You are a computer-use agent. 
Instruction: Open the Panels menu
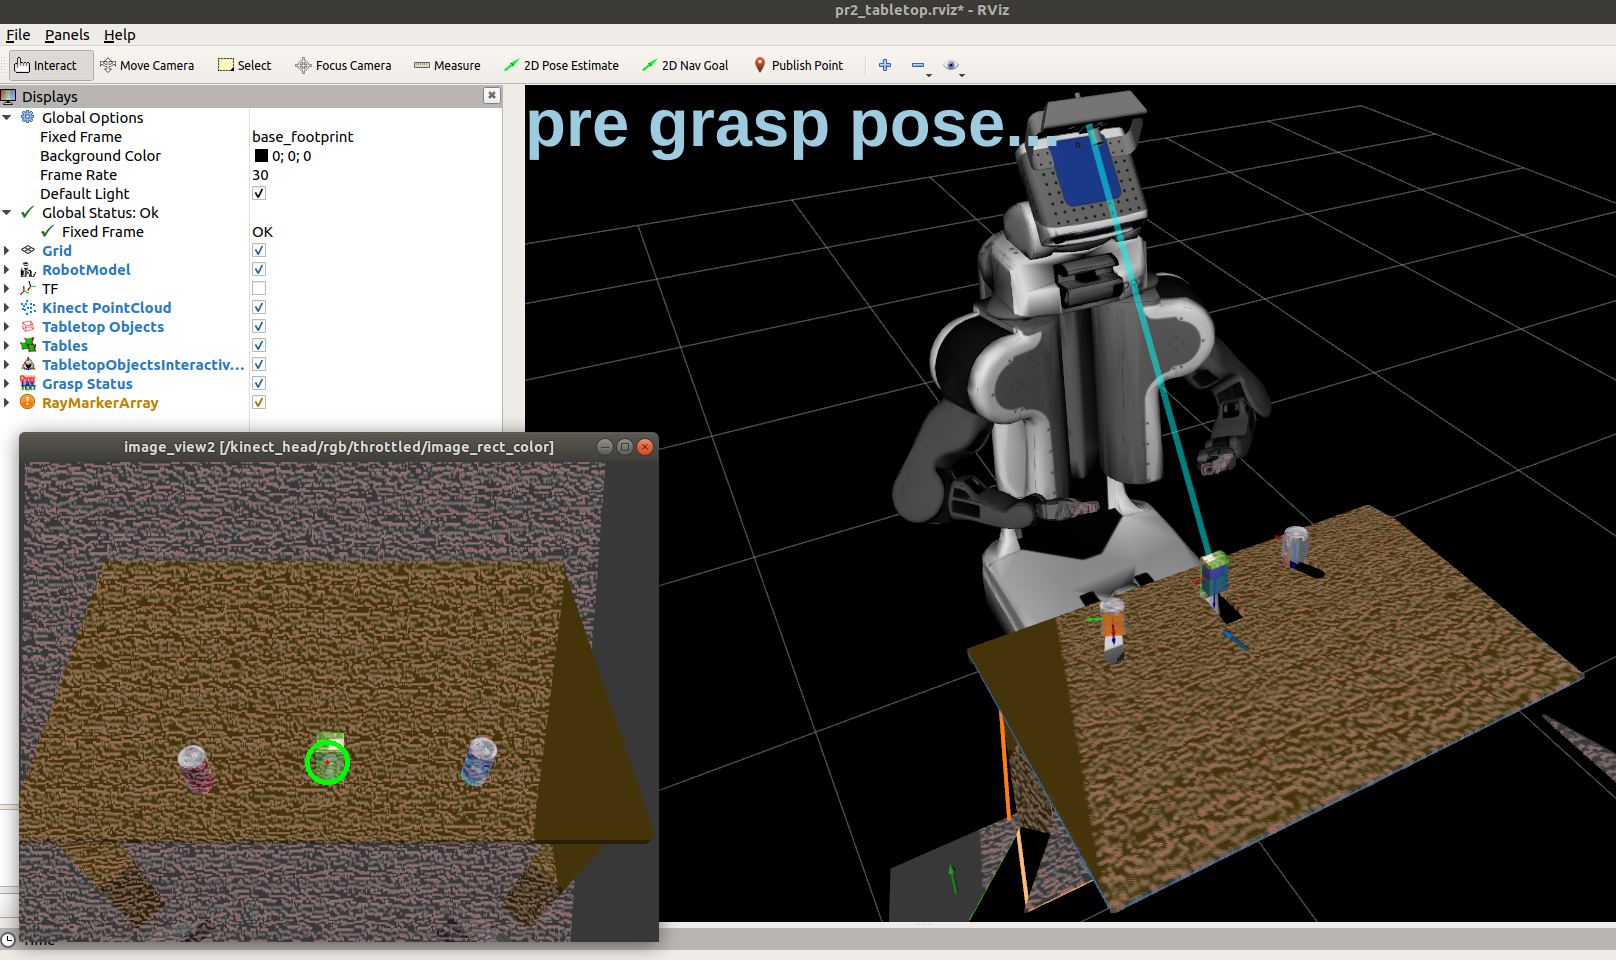tap(67, 35)
